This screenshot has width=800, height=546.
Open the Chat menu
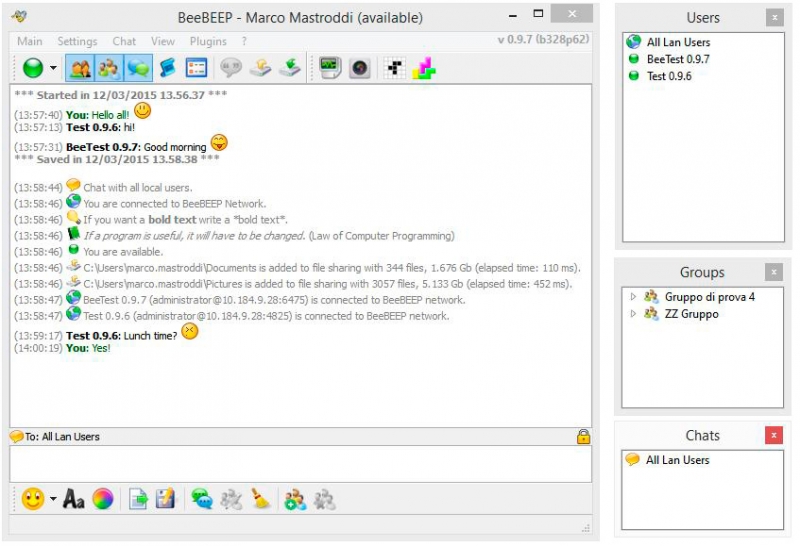pyautogui.click(x=124, y=41)
